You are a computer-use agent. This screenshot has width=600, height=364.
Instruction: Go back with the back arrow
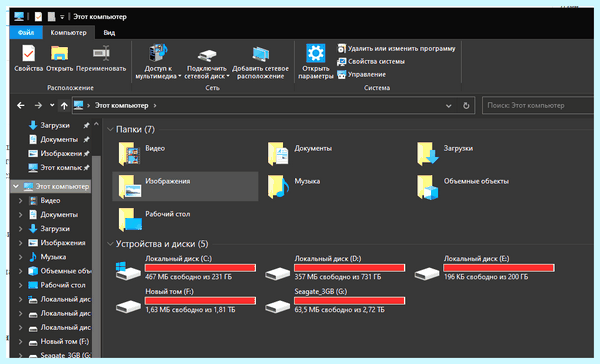[x=21, y=105]
